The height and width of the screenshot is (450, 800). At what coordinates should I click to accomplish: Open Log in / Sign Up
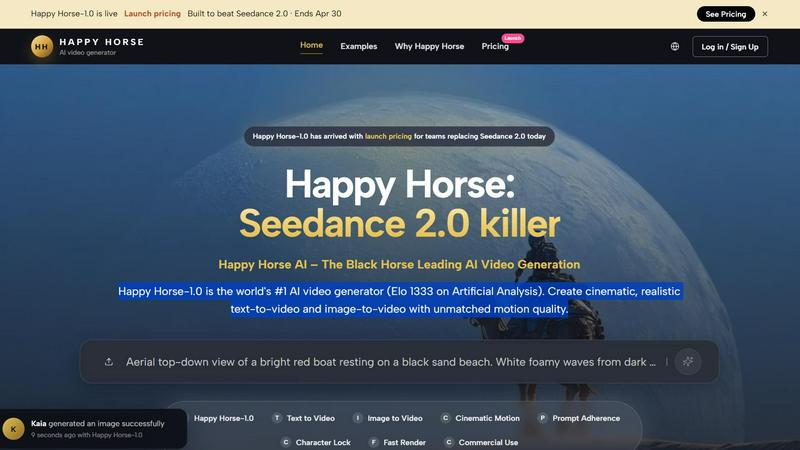coord(730,46)
